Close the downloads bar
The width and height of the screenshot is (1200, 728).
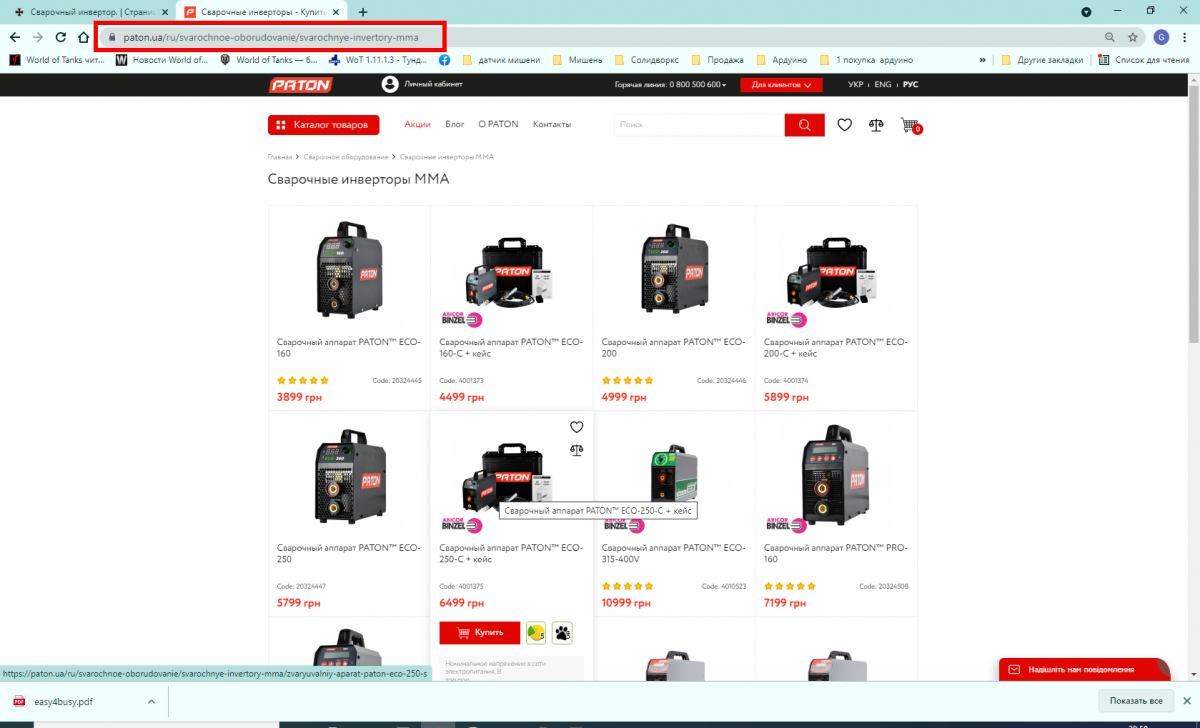[x=1187, y=701]
